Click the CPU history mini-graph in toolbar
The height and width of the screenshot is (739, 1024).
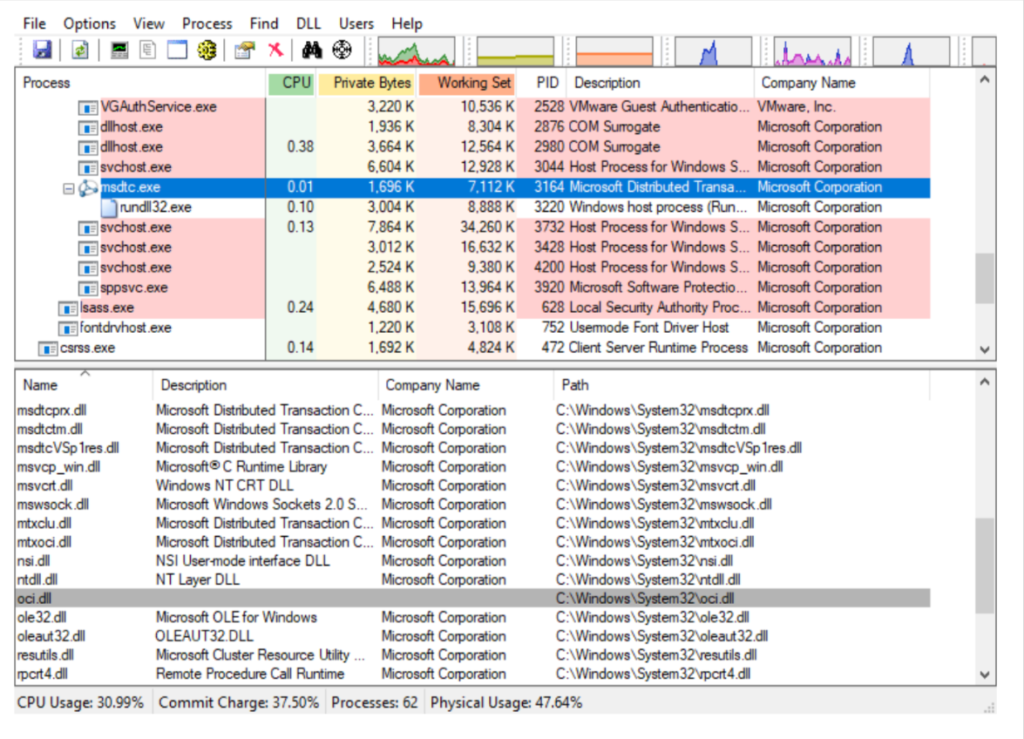click(x=415, y=49)
